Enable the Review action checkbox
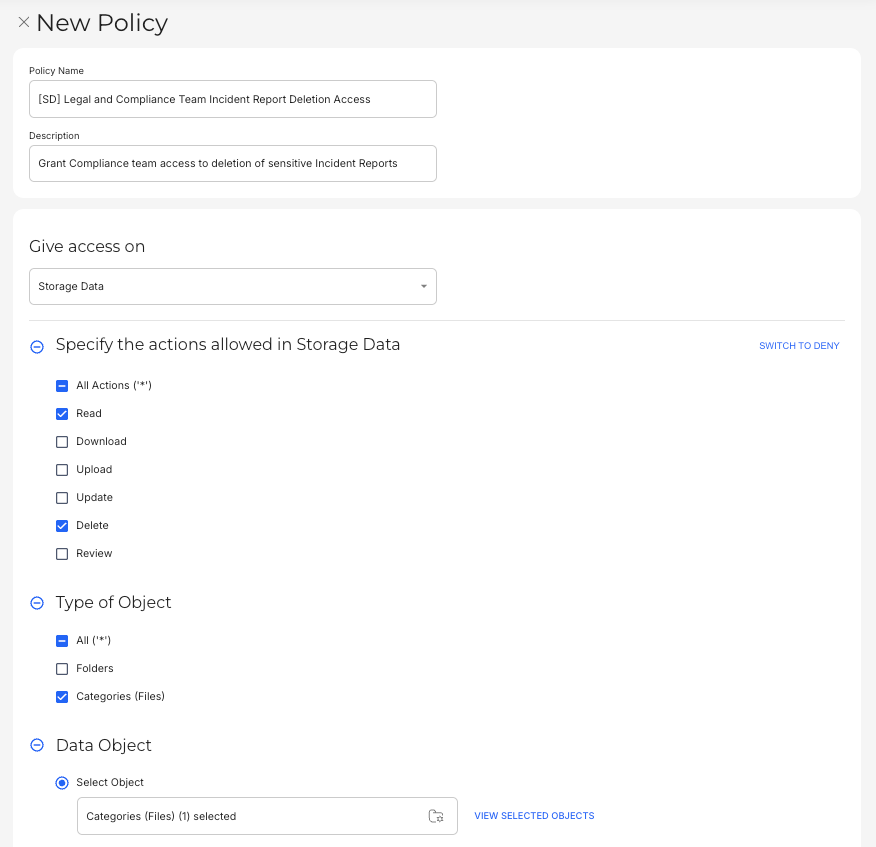The width and height of the screenshot is (876, 847). pos(62,553)
